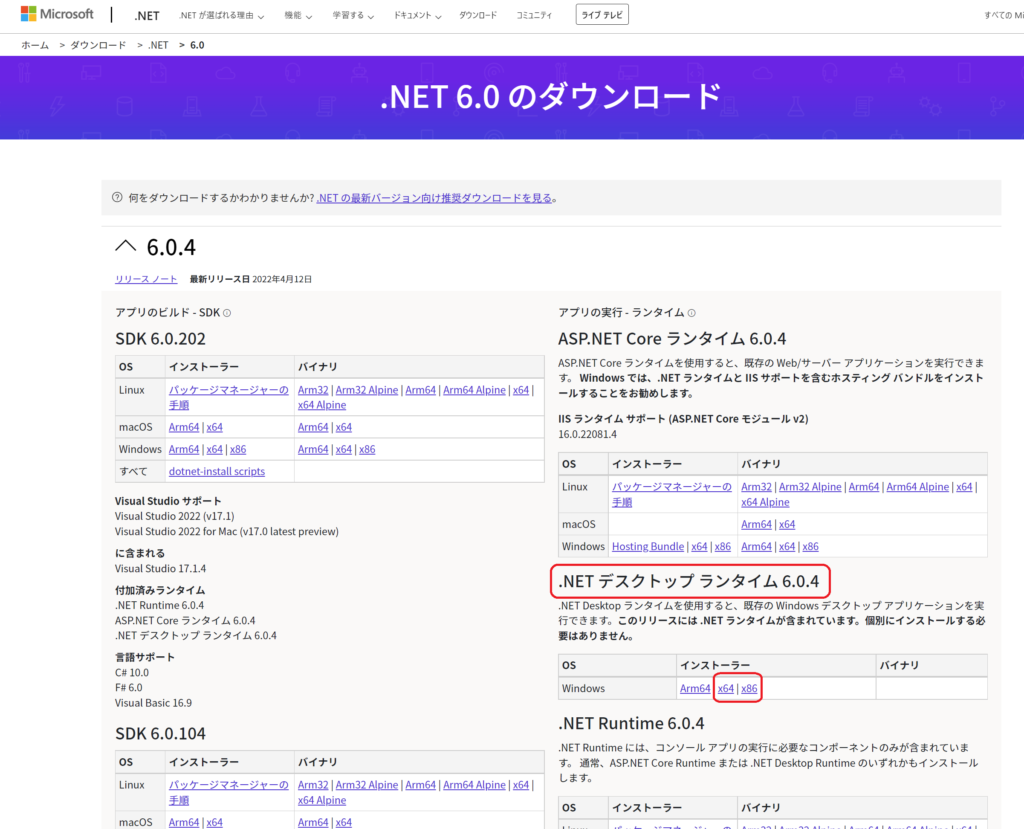Download SDK 6.0.104 Linux Arm32 binary
Viewport: 1024px width, 829px height.
click(x=313, y=785)
